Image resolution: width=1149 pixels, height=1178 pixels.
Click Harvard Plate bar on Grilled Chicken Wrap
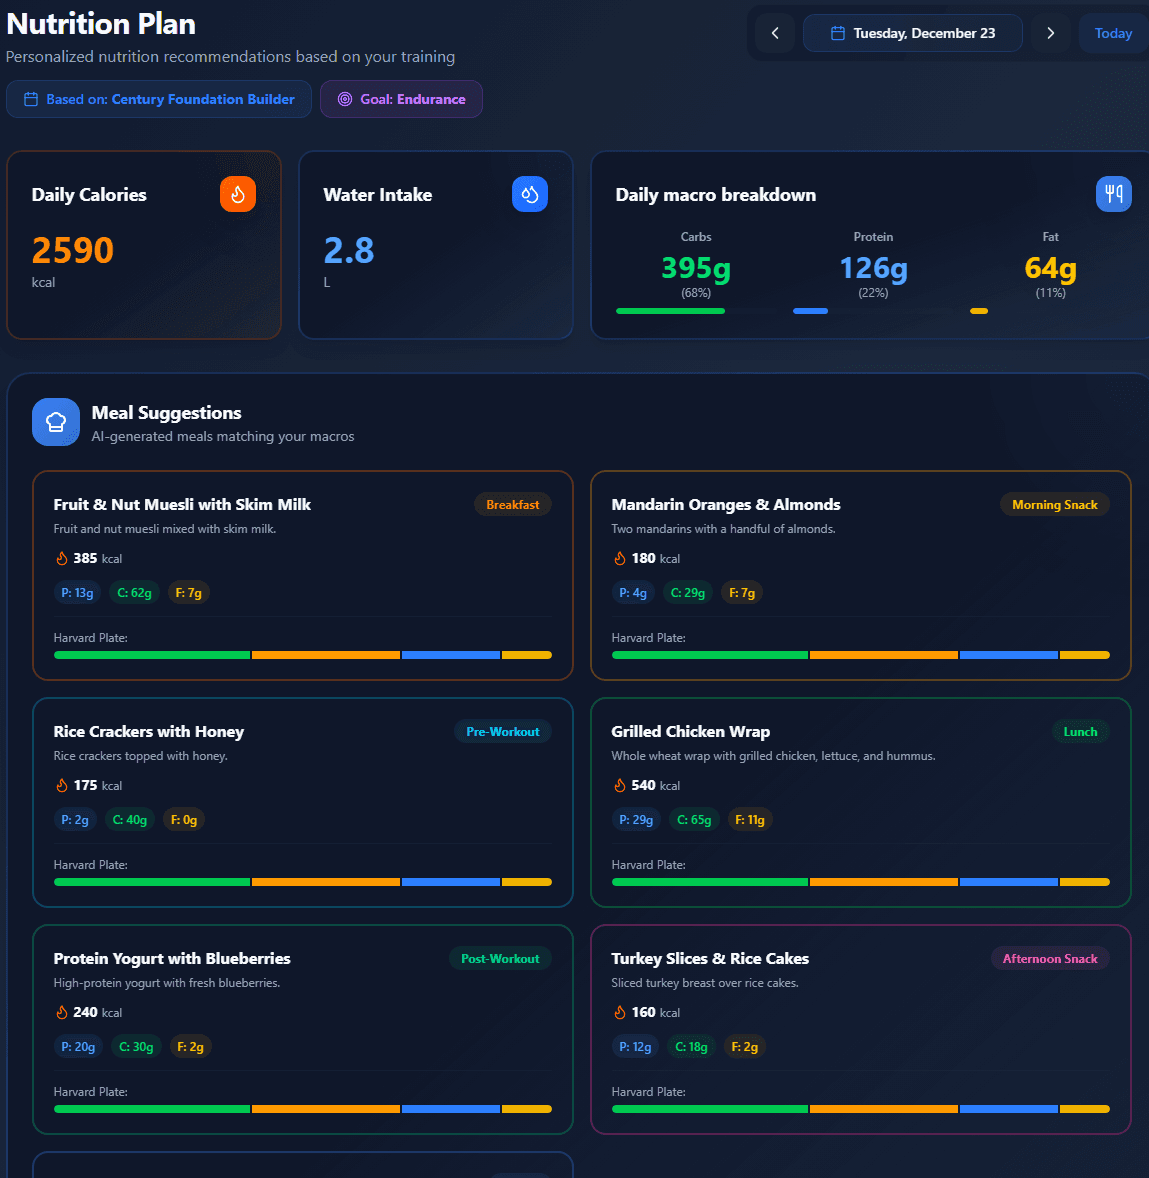pyautogui.click(x=860, y=882)
